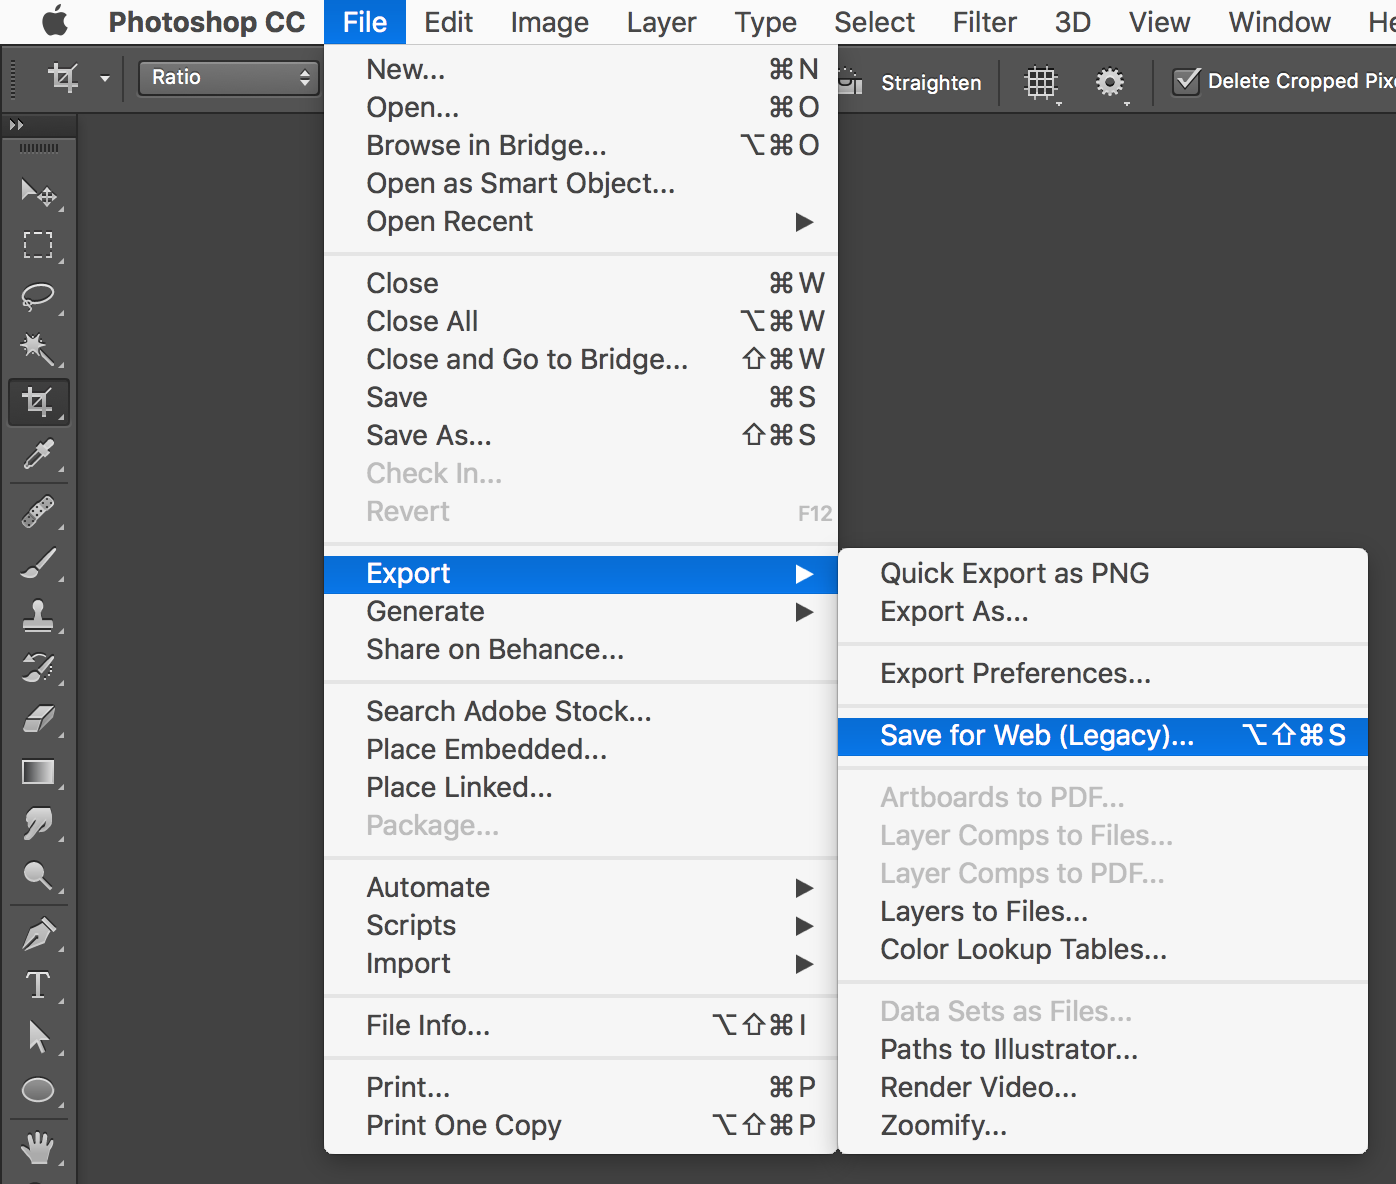Choose Quick Export as PNG
Image resolution: width=1396 pixels, height=1184 pixels.
(1014, 573)
